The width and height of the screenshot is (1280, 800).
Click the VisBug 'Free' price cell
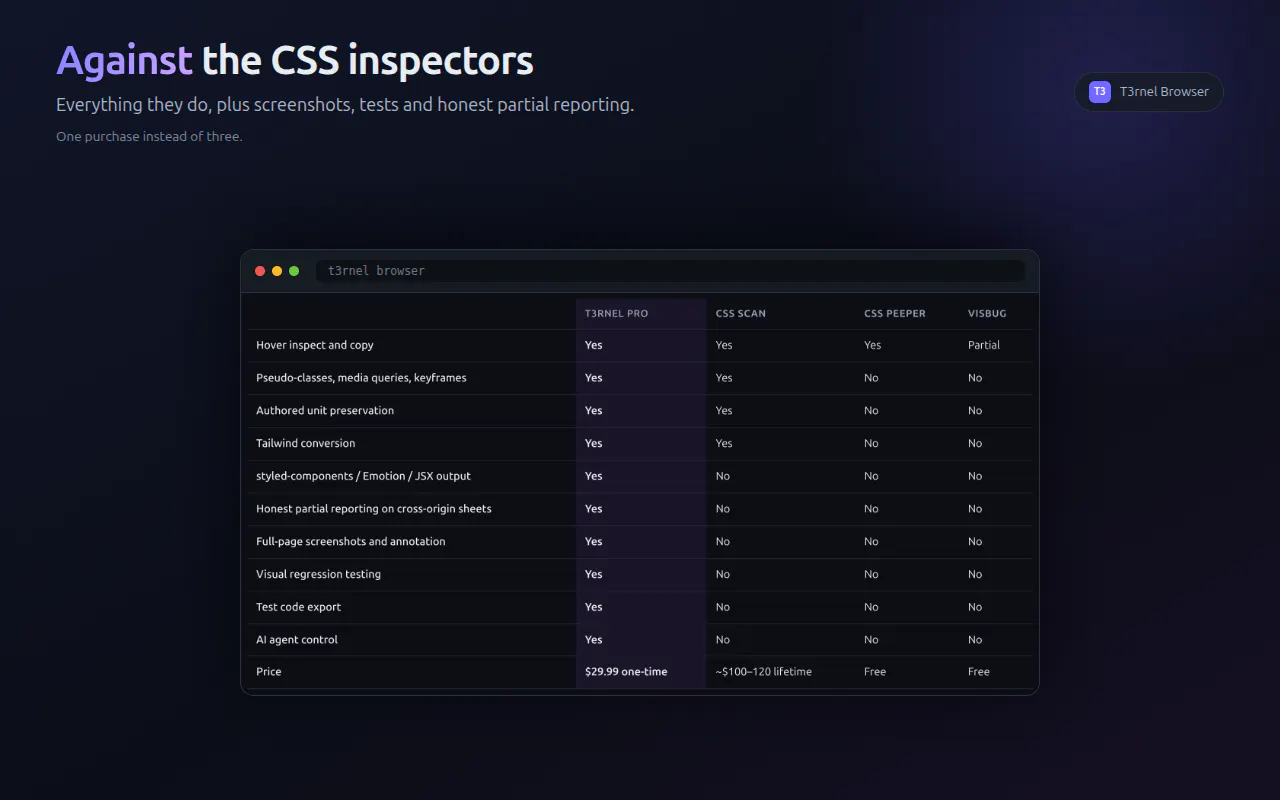[x=979, y=672]
